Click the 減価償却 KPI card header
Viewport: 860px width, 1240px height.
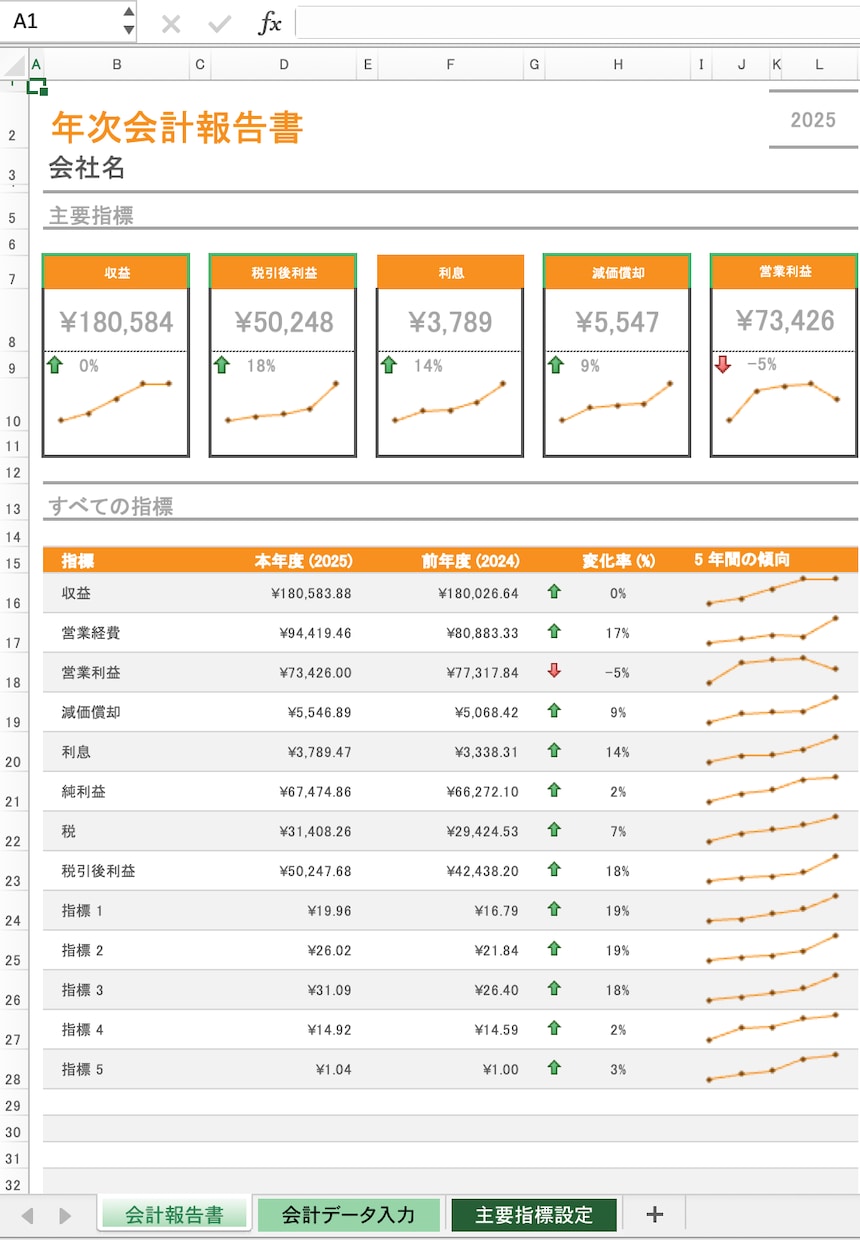click(x=617, y=272)
